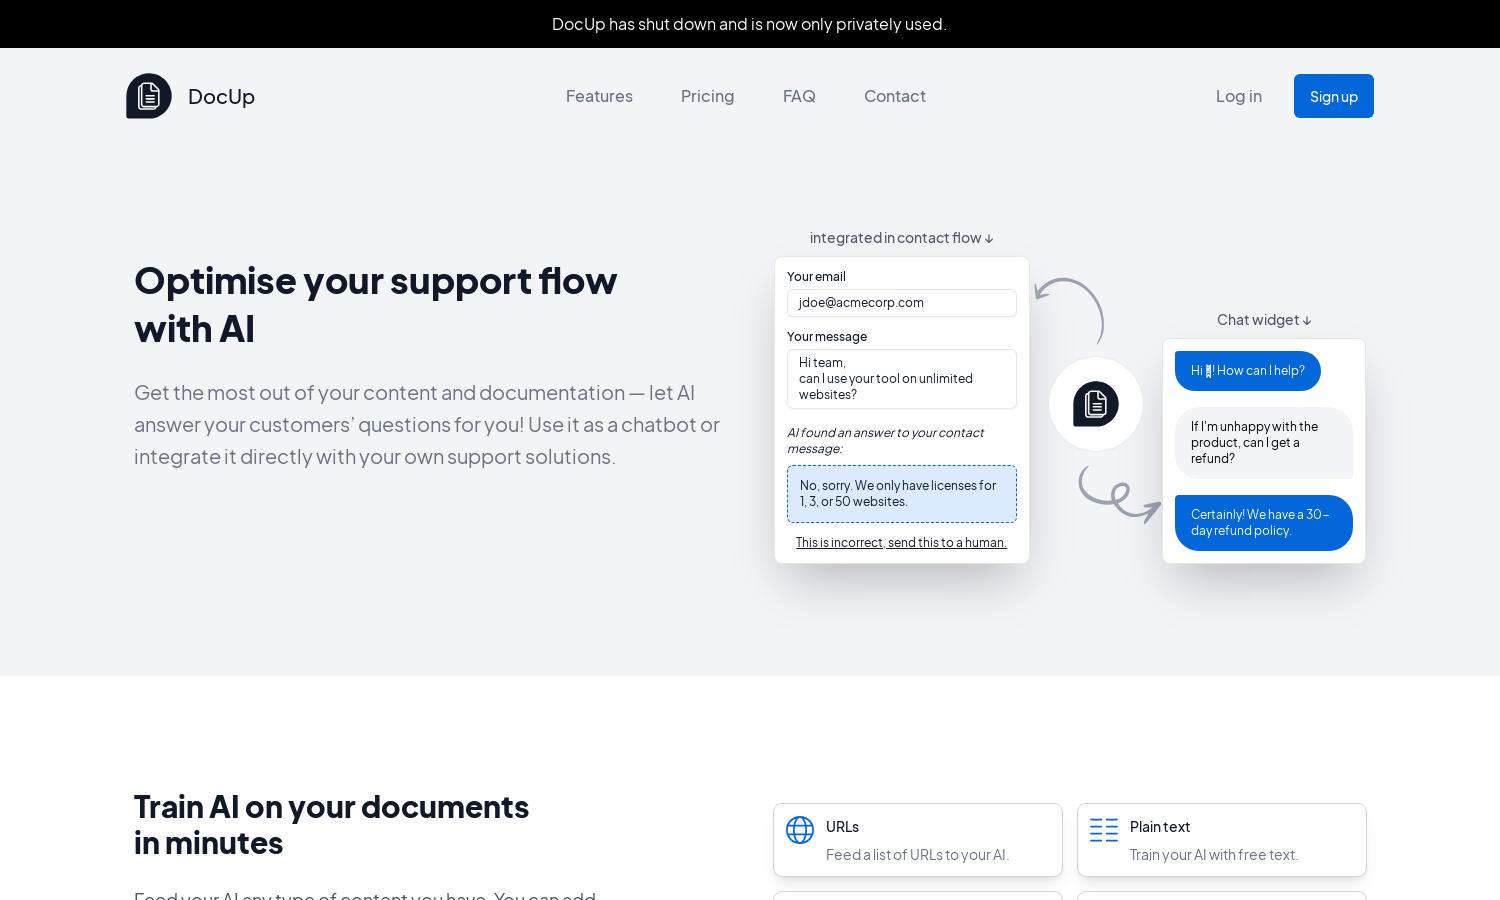
Task: Go to the Pricing page
Action: tap(707, 96)
